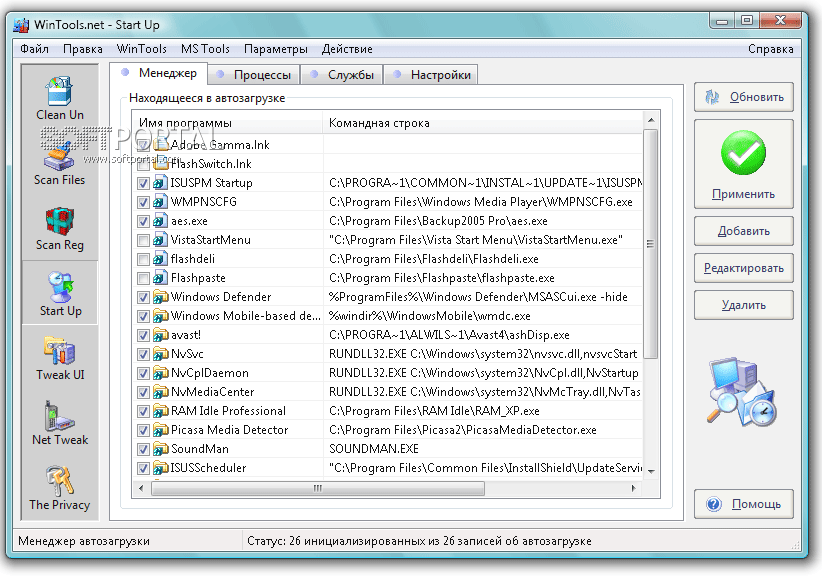Image resolution: width=822 pixels, height=576 pixels.
Task: Tick the flashdeli checkbox
Action: pyautogui.click(x=143, y=259)
